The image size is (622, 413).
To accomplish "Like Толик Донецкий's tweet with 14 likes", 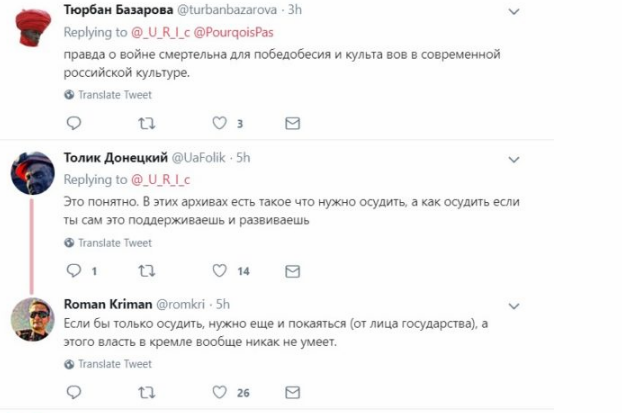I will pyautogui.click(x=219, y=271).
